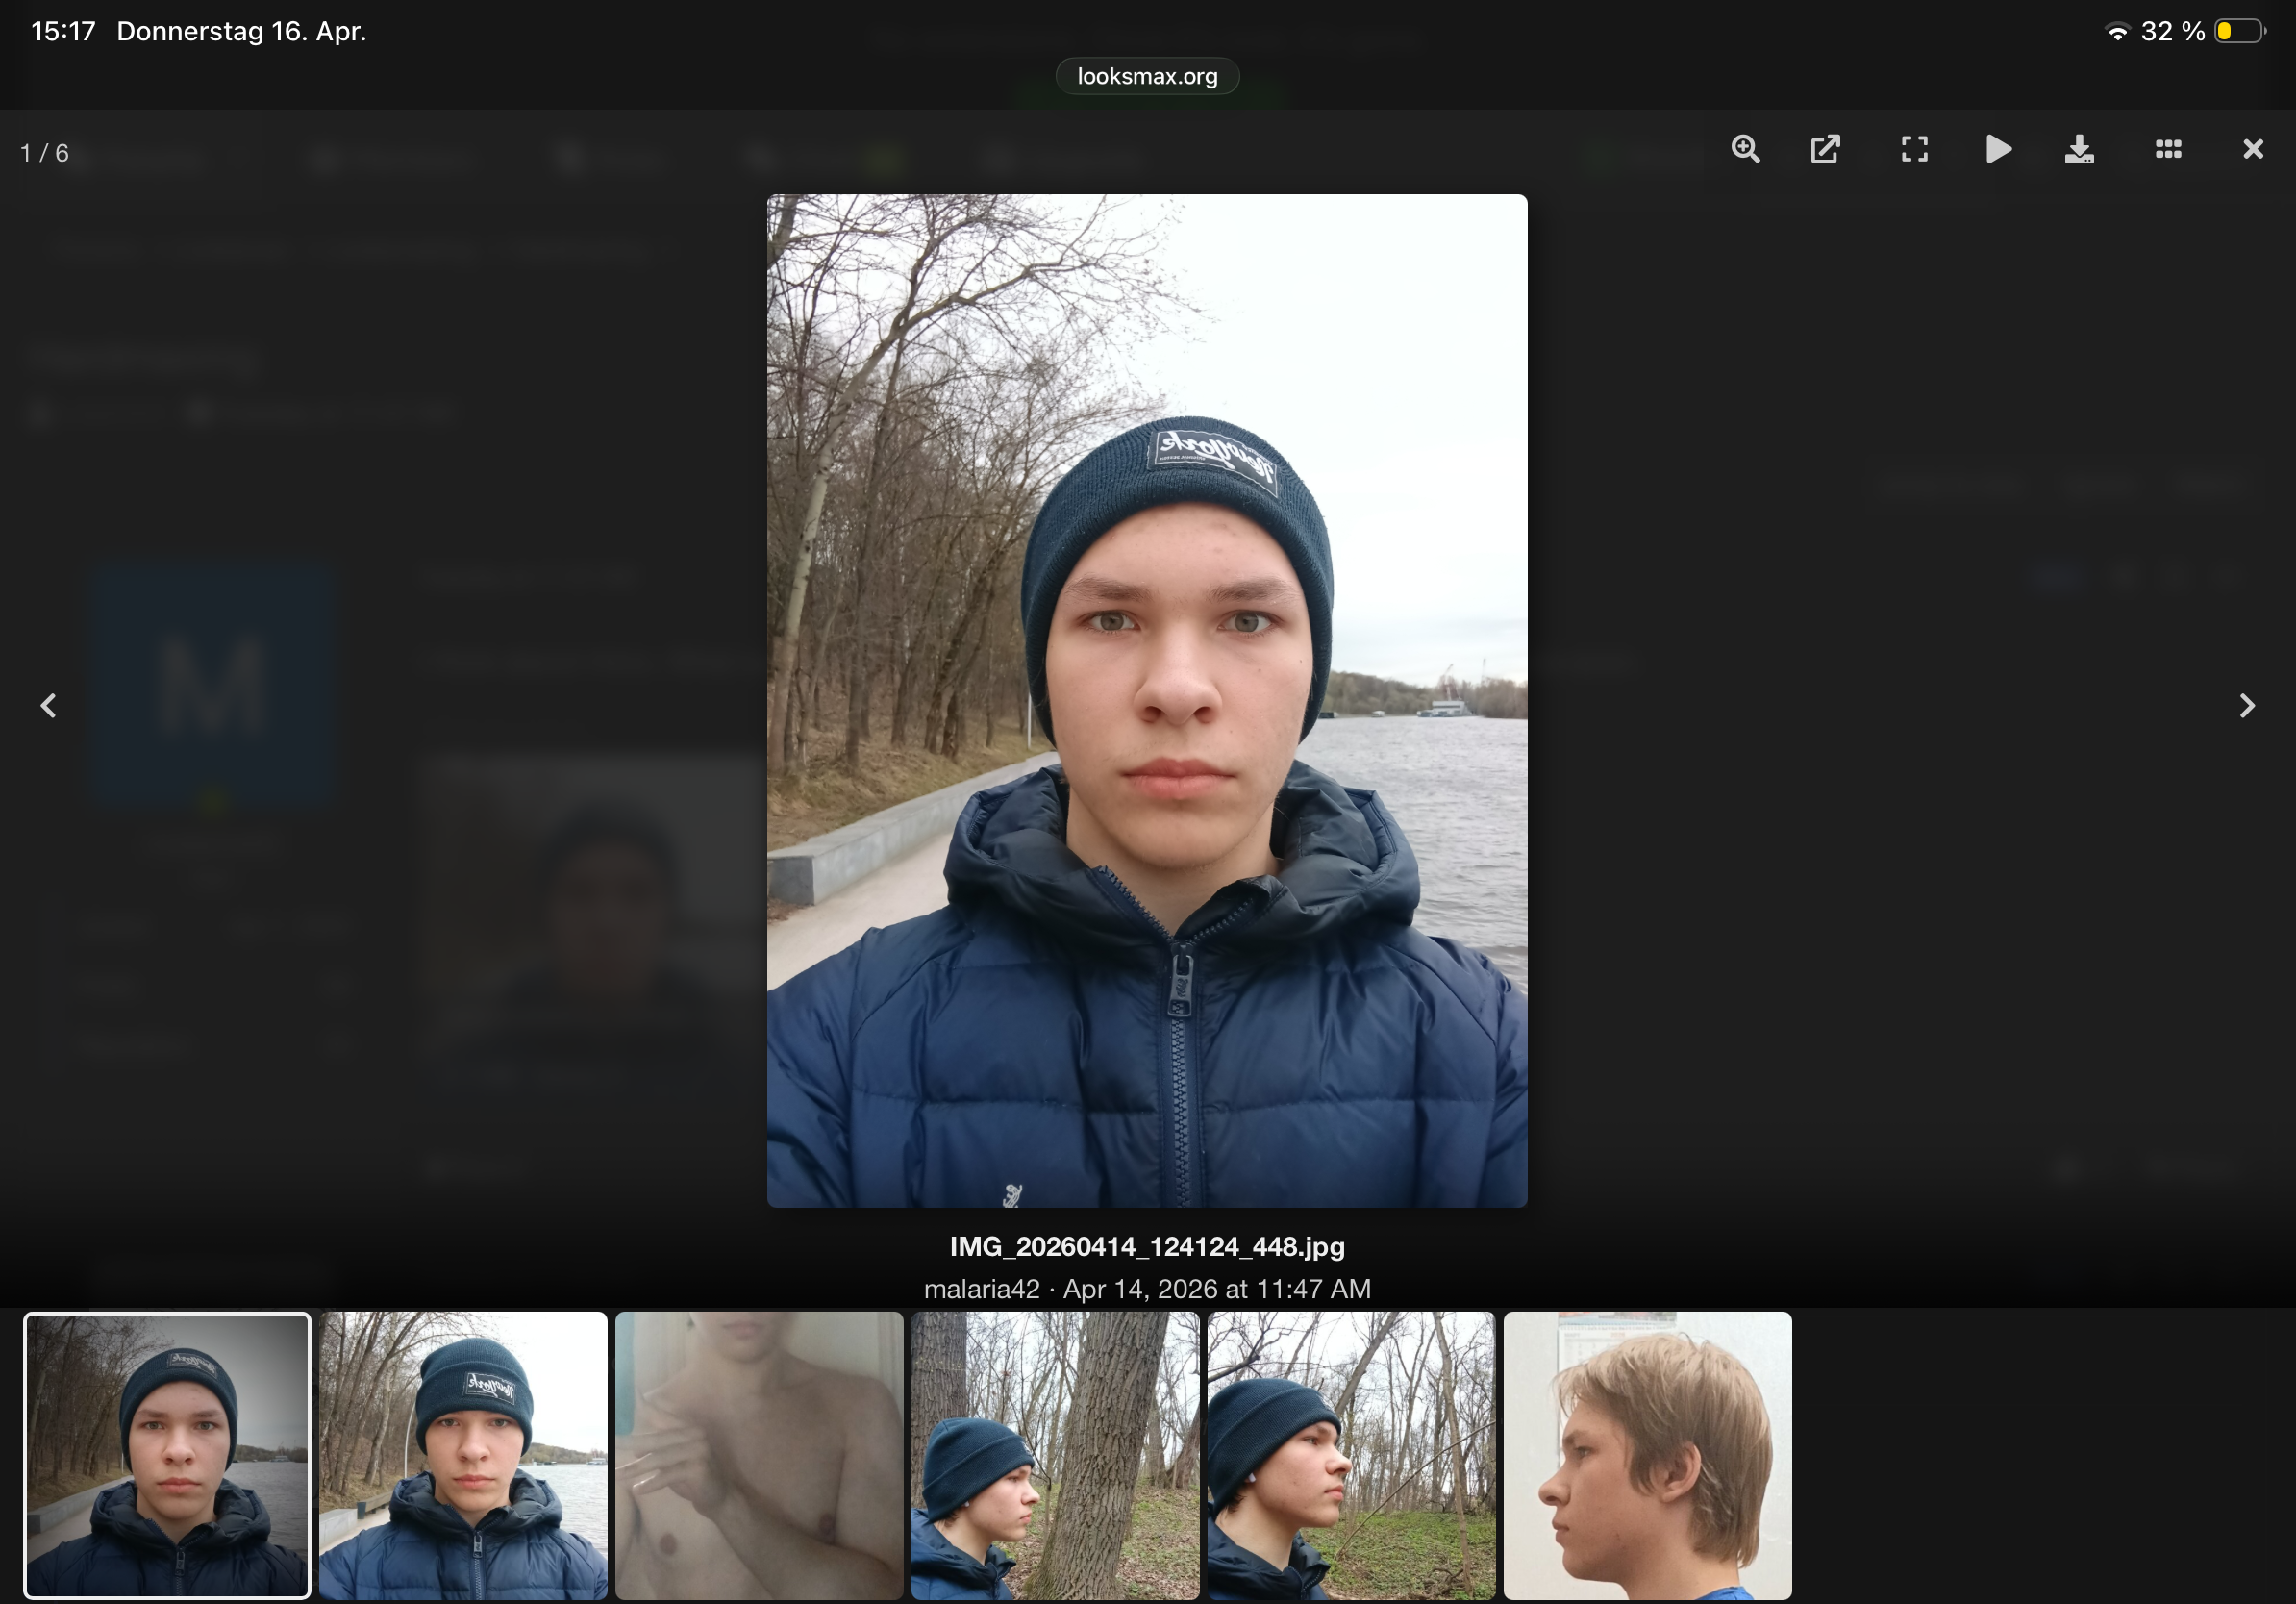Screen dimensions: 2296x1604
Task: Open the fifth profile view thumbnail
Action: [1351, 1455]
